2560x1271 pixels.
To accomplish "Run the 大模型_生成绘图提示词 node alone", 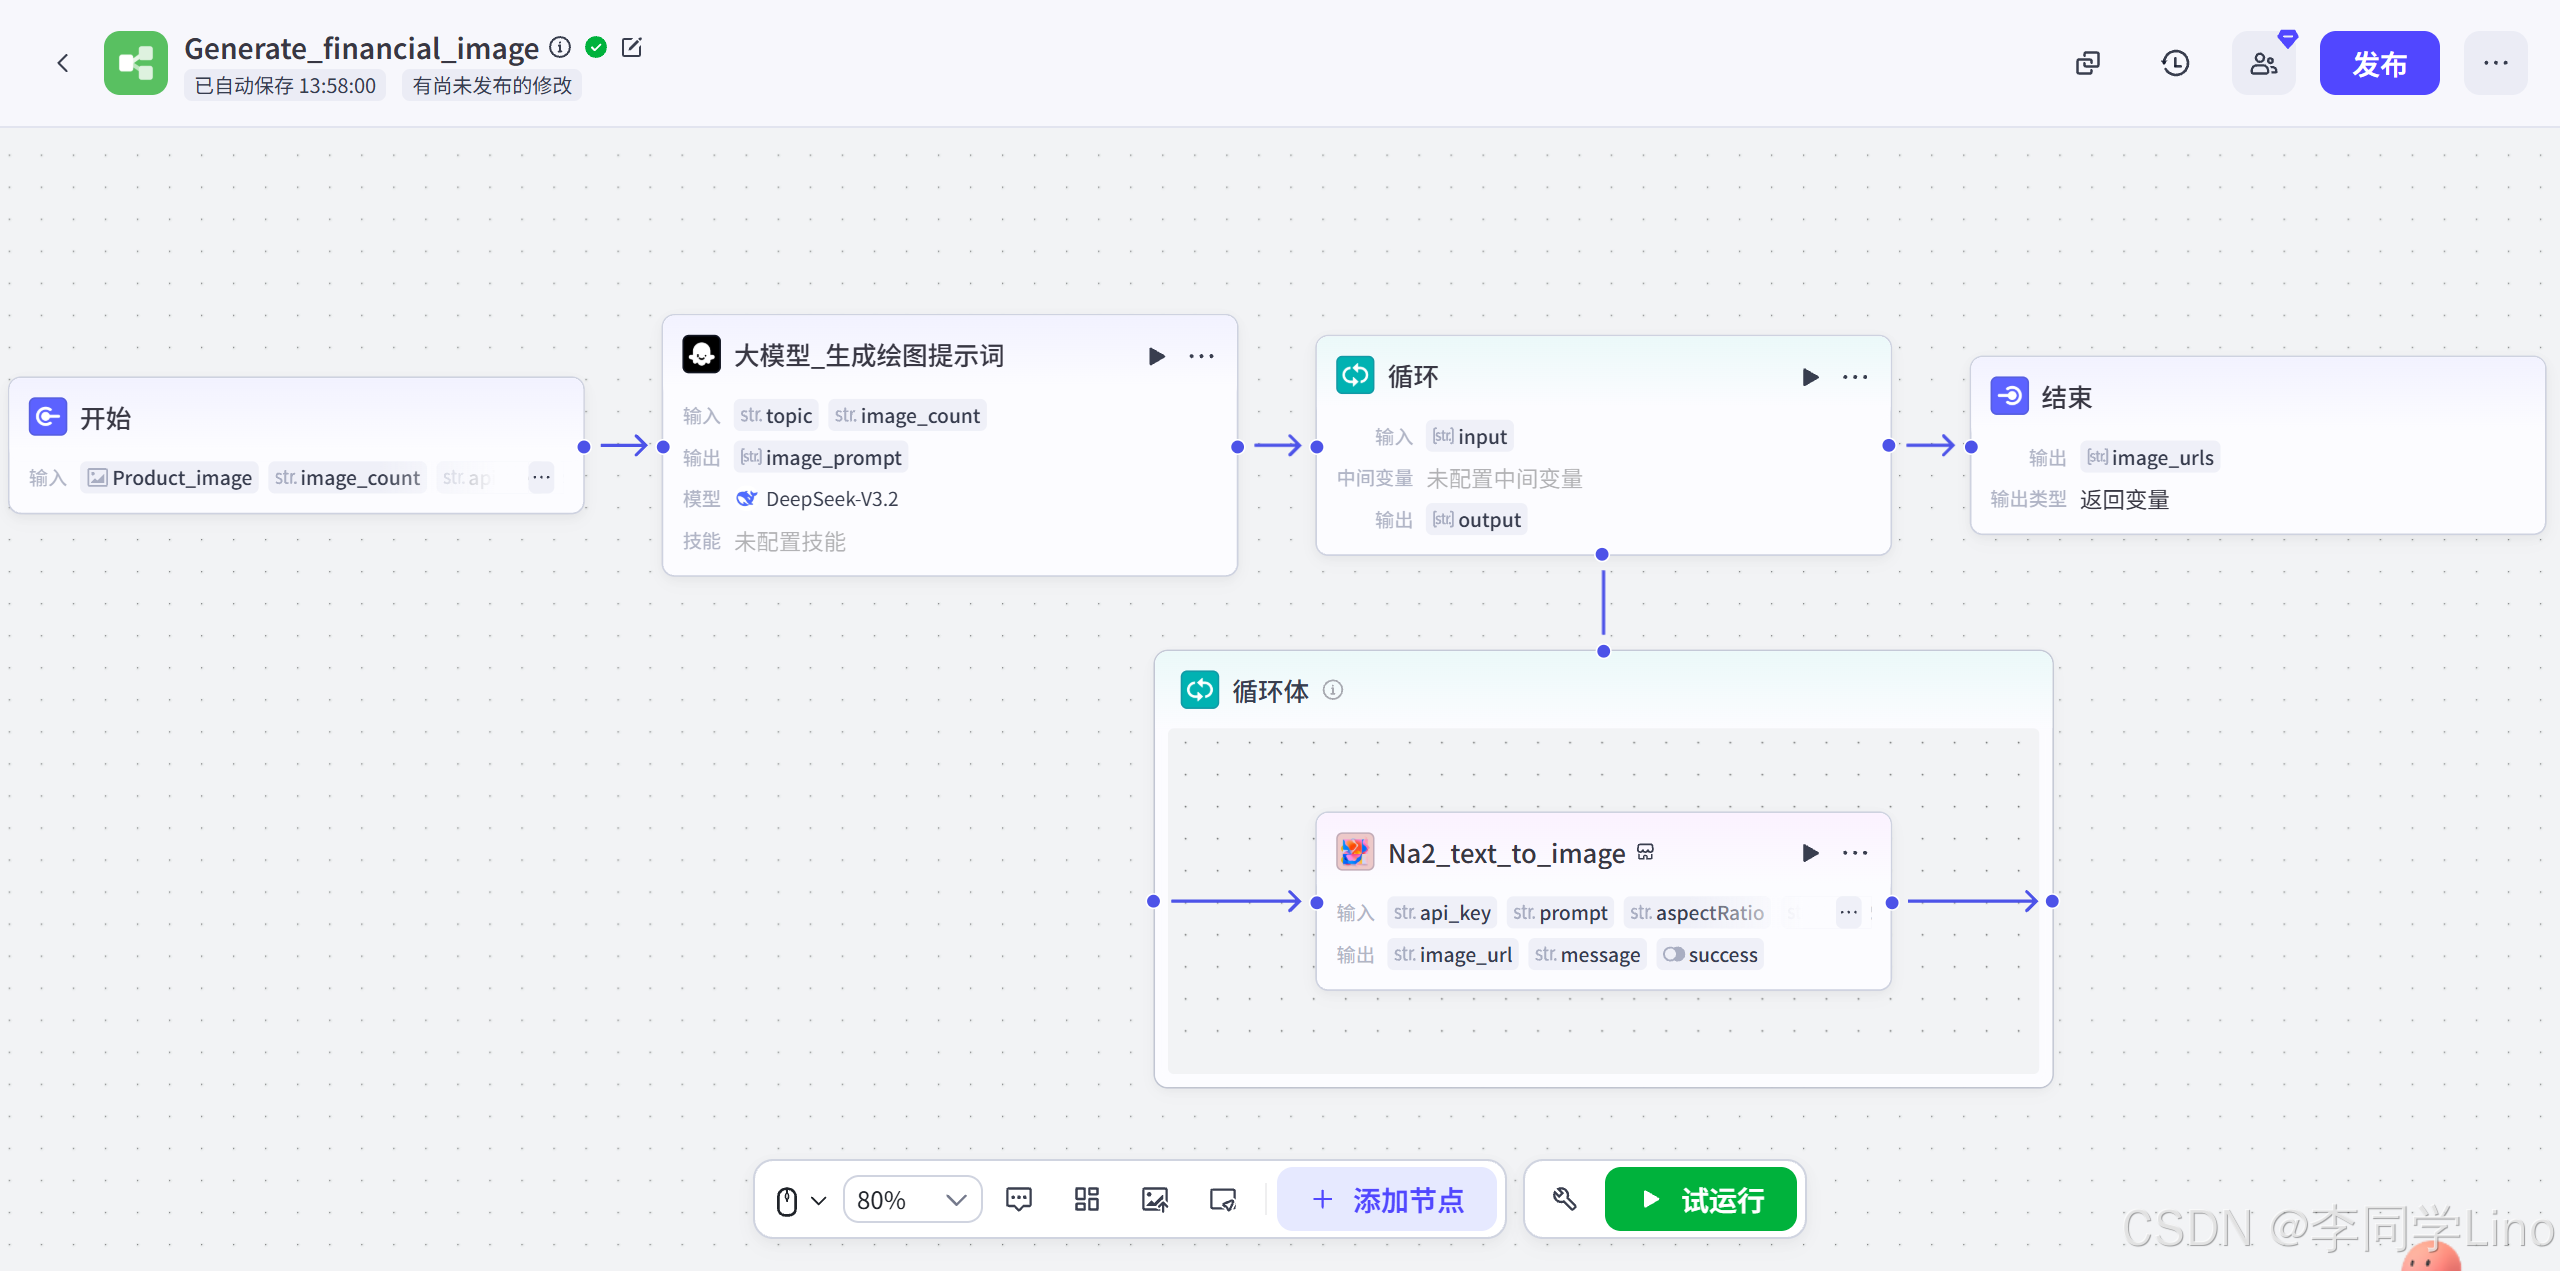I will [1157, 356].
